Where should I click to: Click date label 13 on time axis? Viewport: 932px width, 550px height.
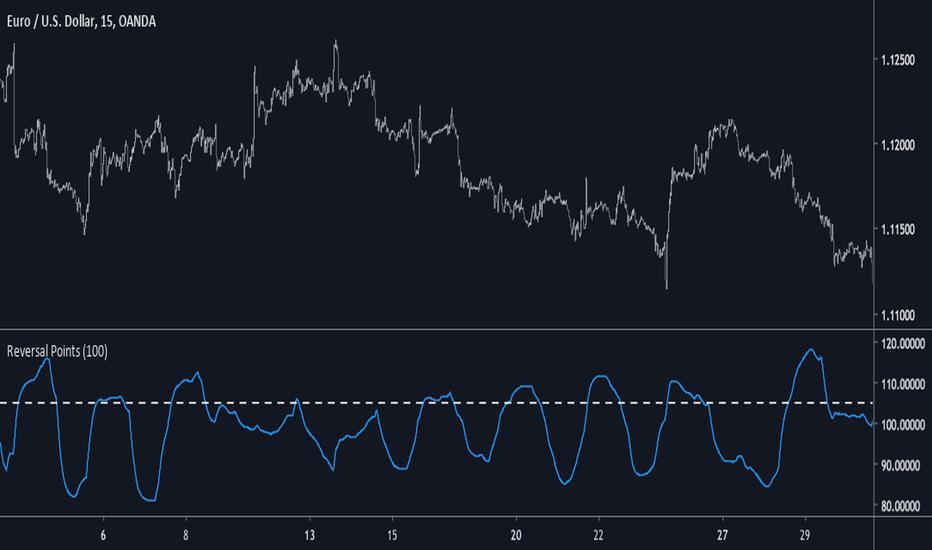point(310,535)
